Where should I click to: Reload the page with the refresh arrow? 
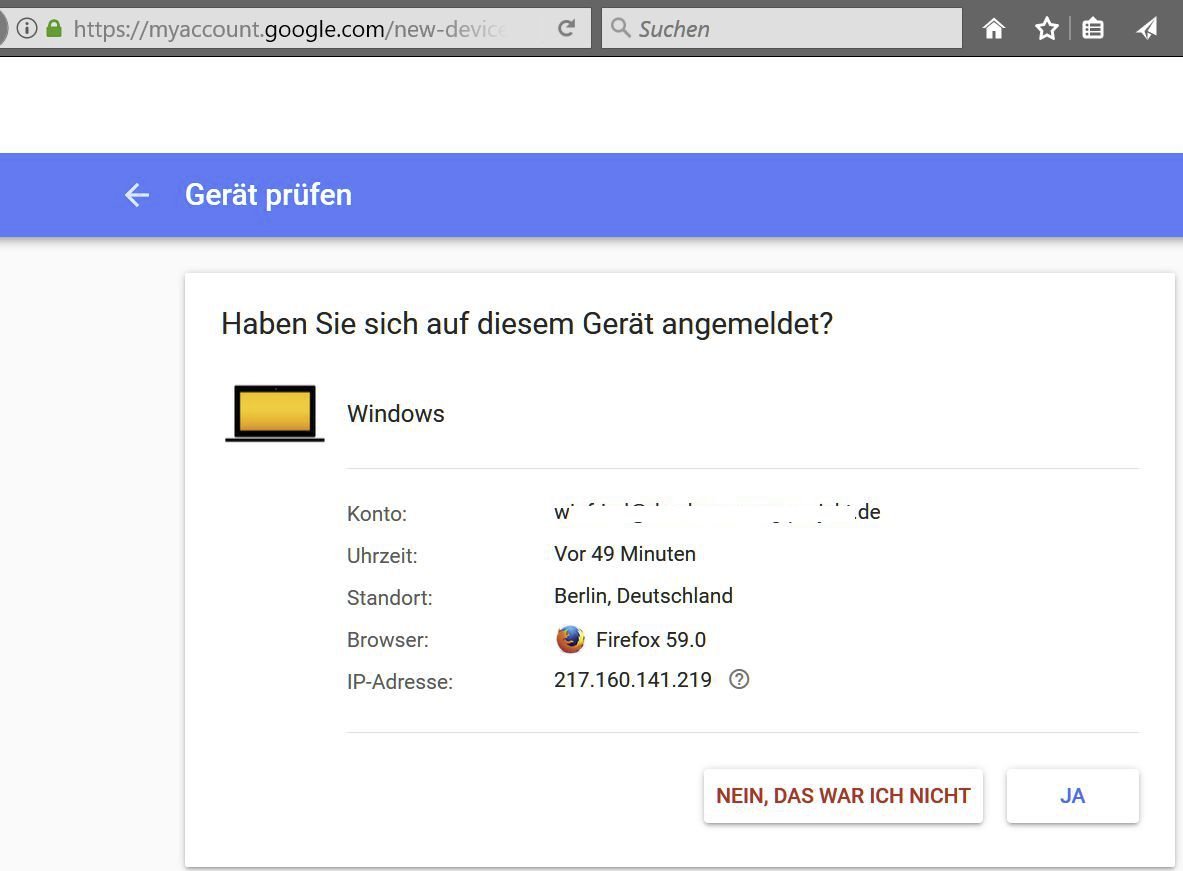point(566,29)
